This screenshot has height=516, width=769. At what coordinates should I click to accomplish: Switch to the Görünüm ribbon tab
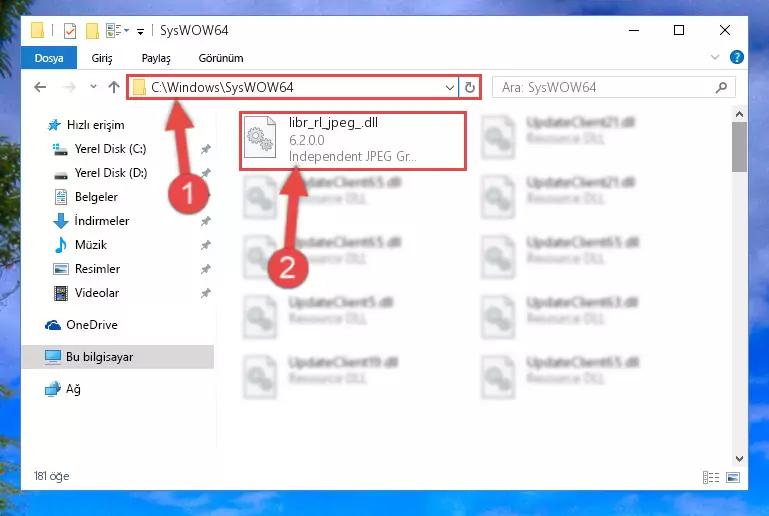pyautogui.click(x=221, y=58)
